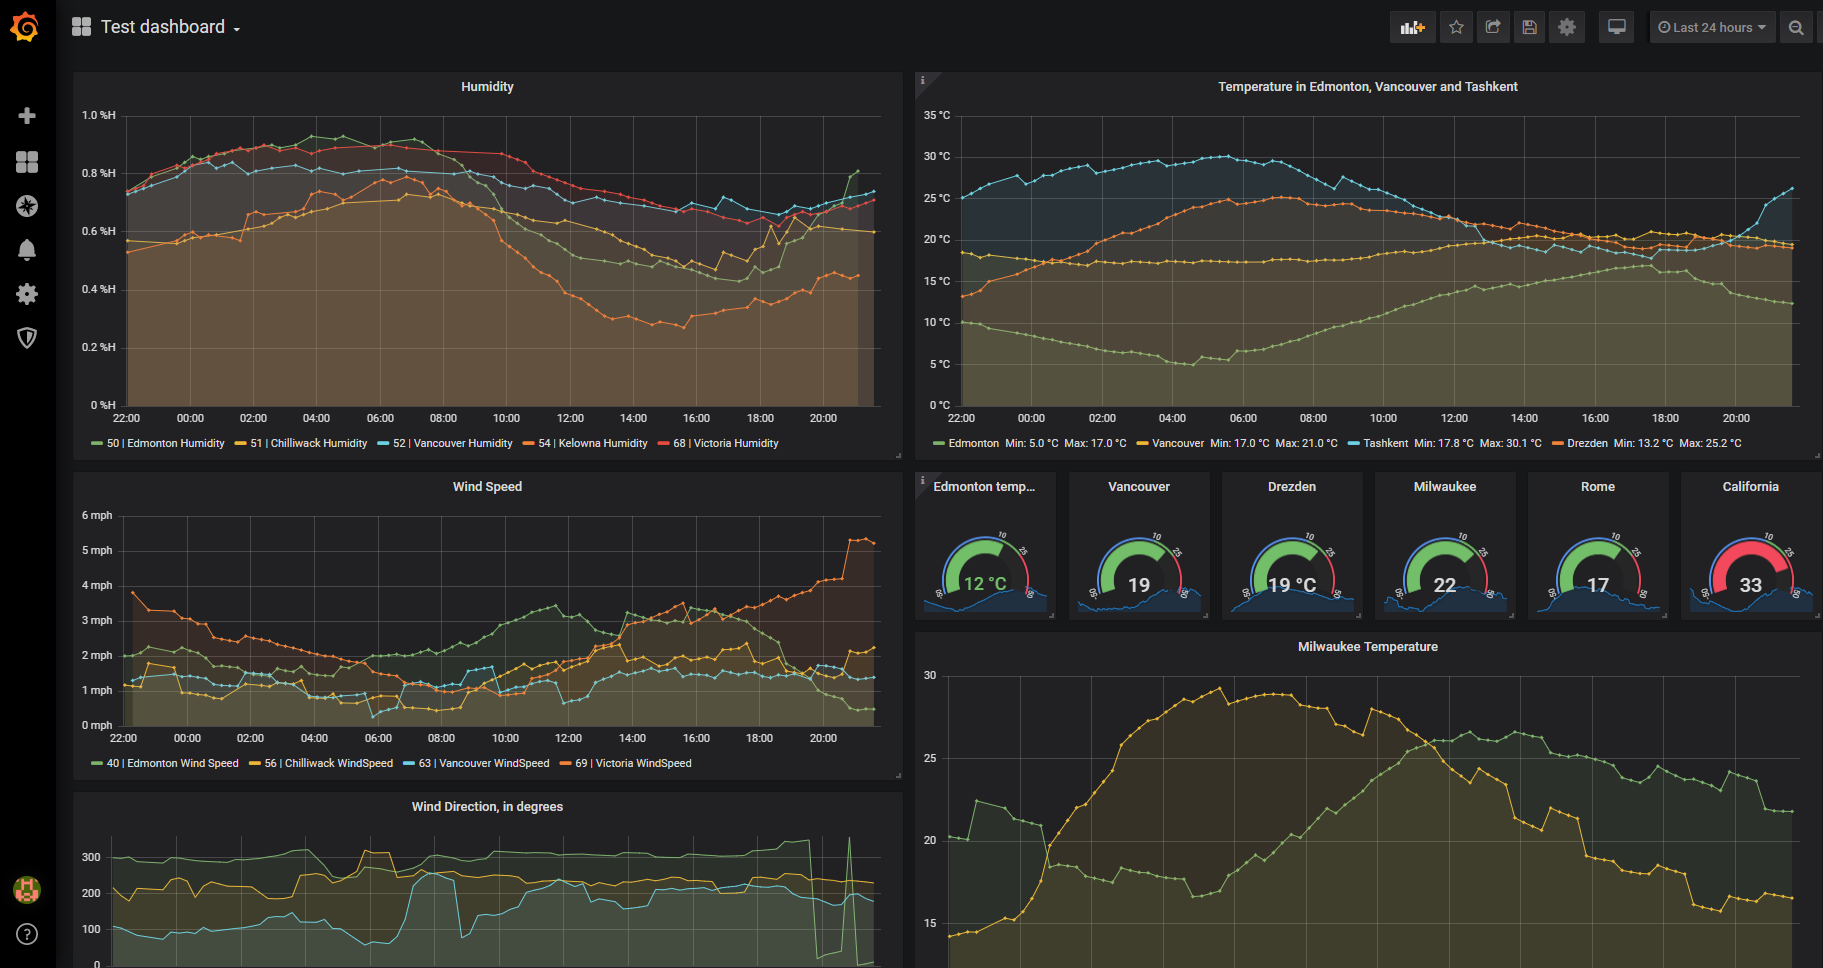Open the Alerting bell icon
The width and height of the screenshot is (1823, 968).
[27, 250]
